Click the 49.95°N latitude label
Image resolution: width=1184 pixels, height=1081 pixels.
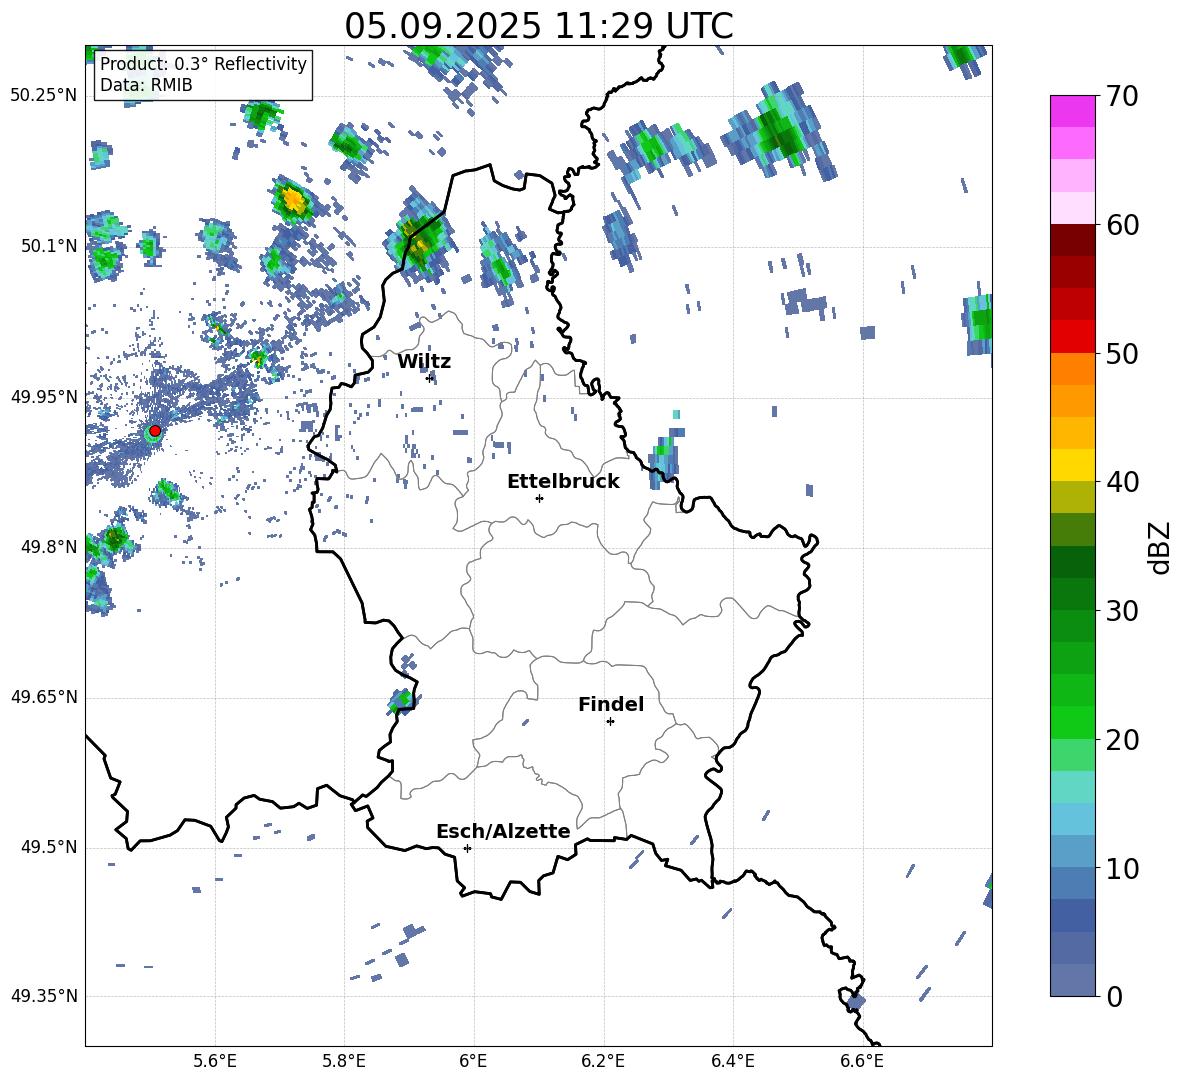pyautogui.click(x=44, y=396)
